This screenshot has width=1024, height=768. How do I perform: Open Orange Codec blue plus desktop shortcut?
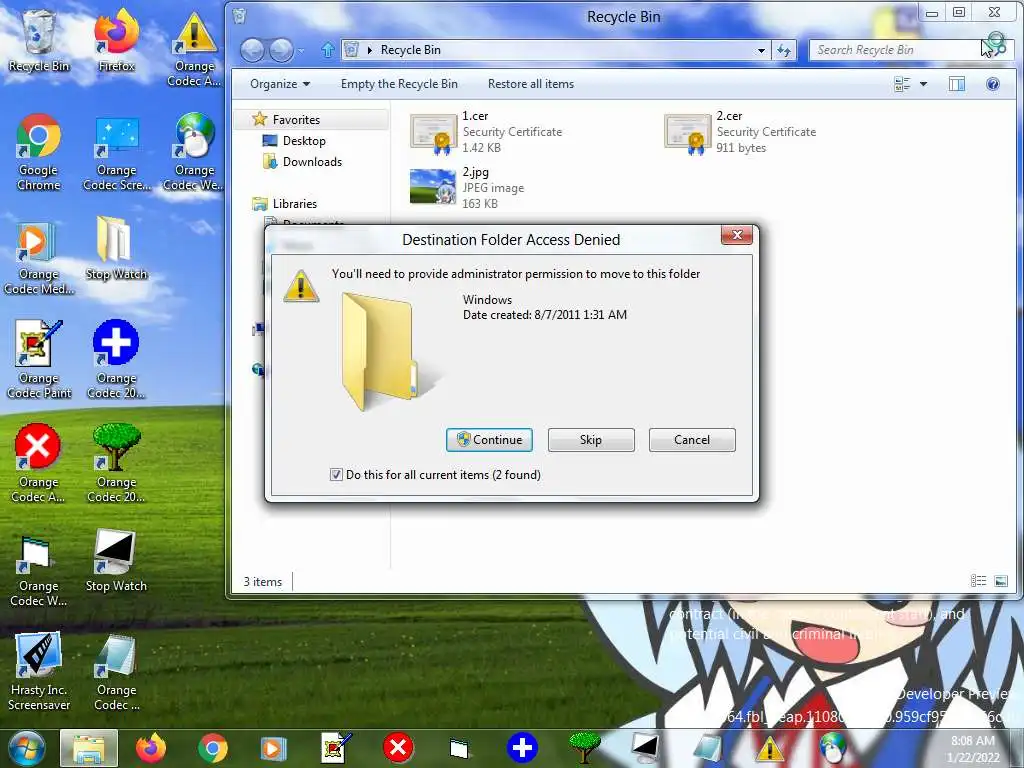click(116, 359)
